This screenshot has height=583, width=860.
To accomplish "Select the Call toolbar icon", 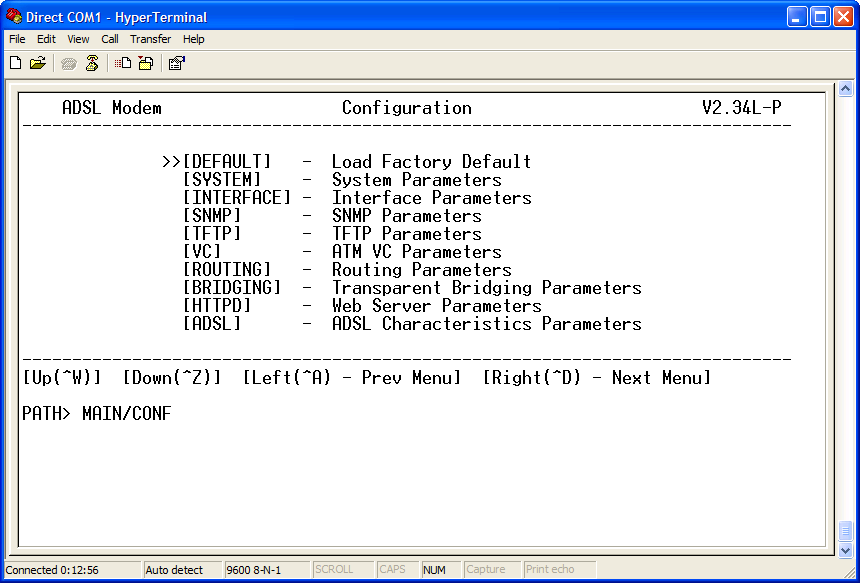I will point(68,62).
